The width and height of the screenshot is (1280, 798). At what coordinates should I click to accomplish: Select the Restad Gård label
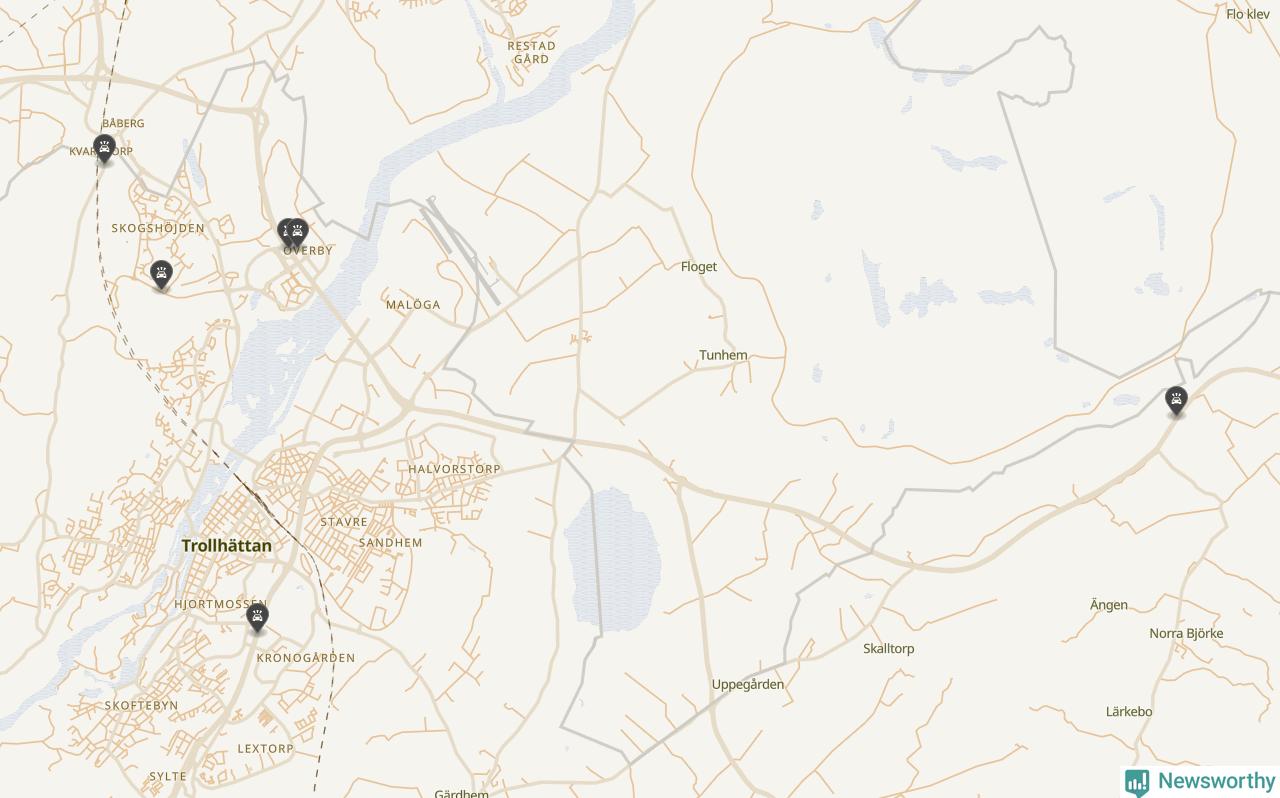point(531,52)
